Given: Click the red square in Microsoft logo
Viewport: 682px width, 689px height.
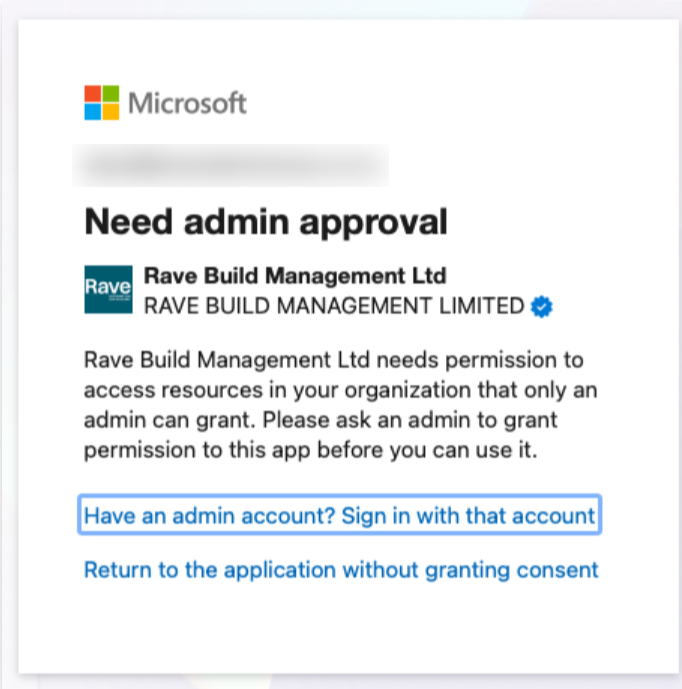Looking at the screenshot, I should click(x=93, y=94).
